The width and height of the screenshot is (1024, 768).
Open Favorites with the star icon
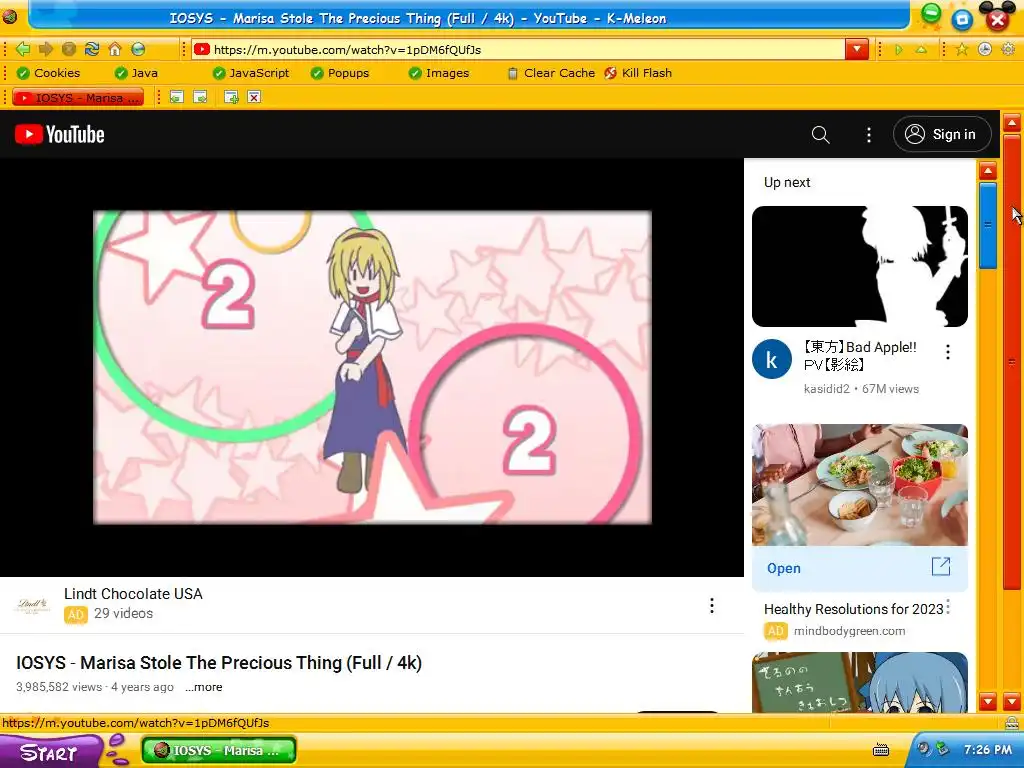tap(962, 49)
